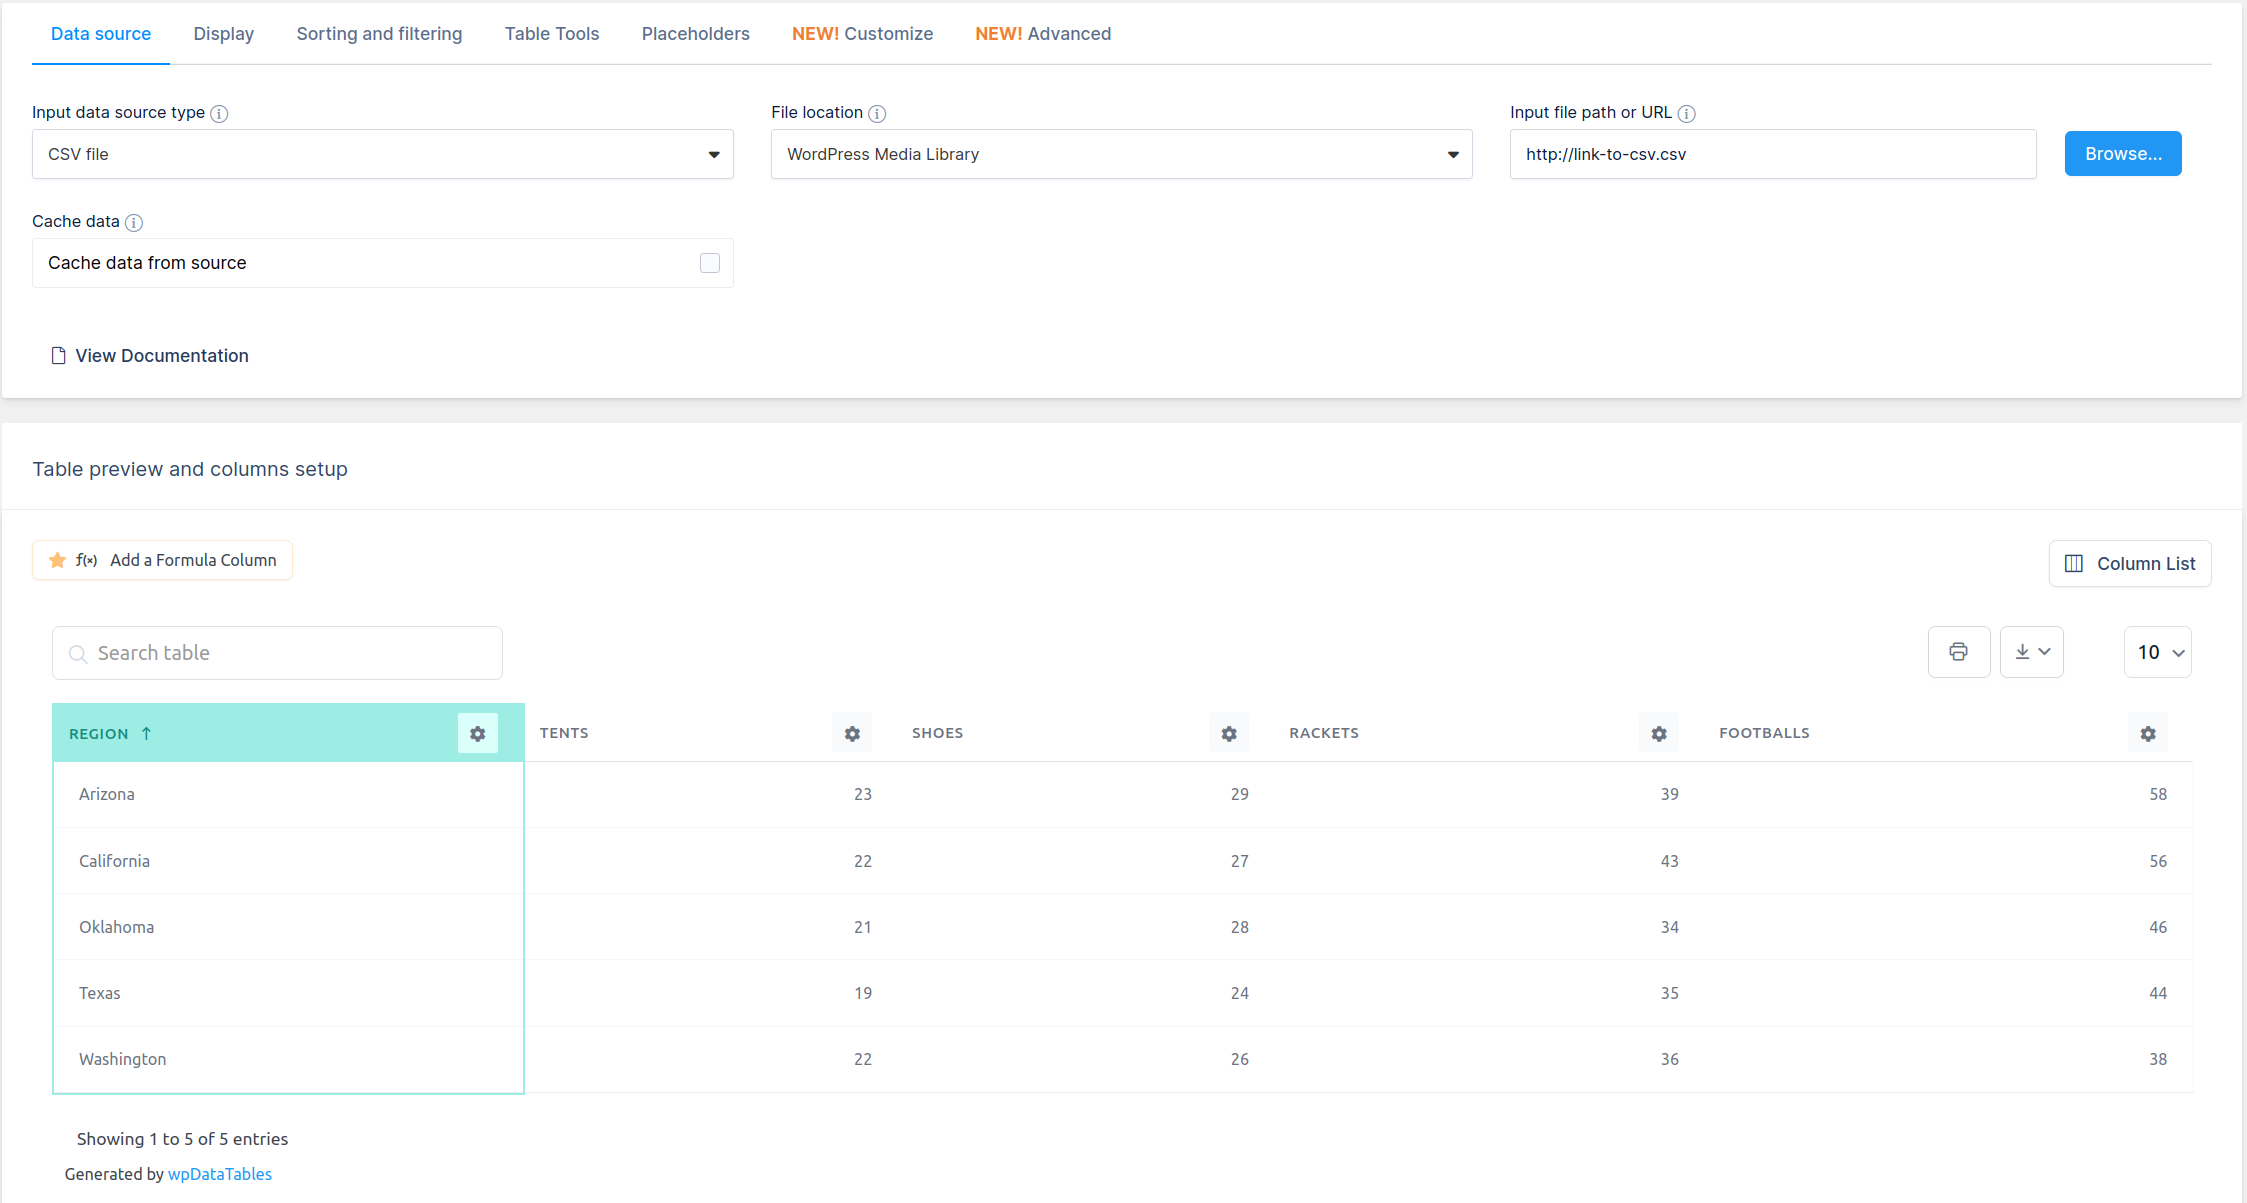
Task: Click Showing 1 to 5 of 5 entries text
Action: [x=182, y=1139]
